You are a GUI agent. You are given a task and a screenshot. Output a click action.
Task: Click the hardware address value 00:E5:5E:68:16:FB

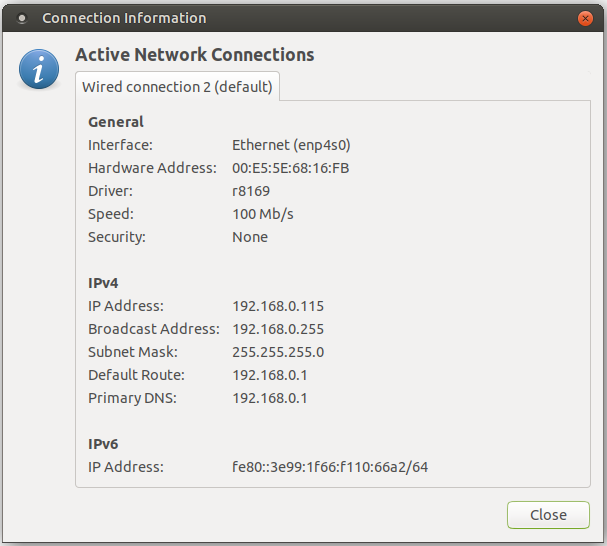[x=290, y=168]
